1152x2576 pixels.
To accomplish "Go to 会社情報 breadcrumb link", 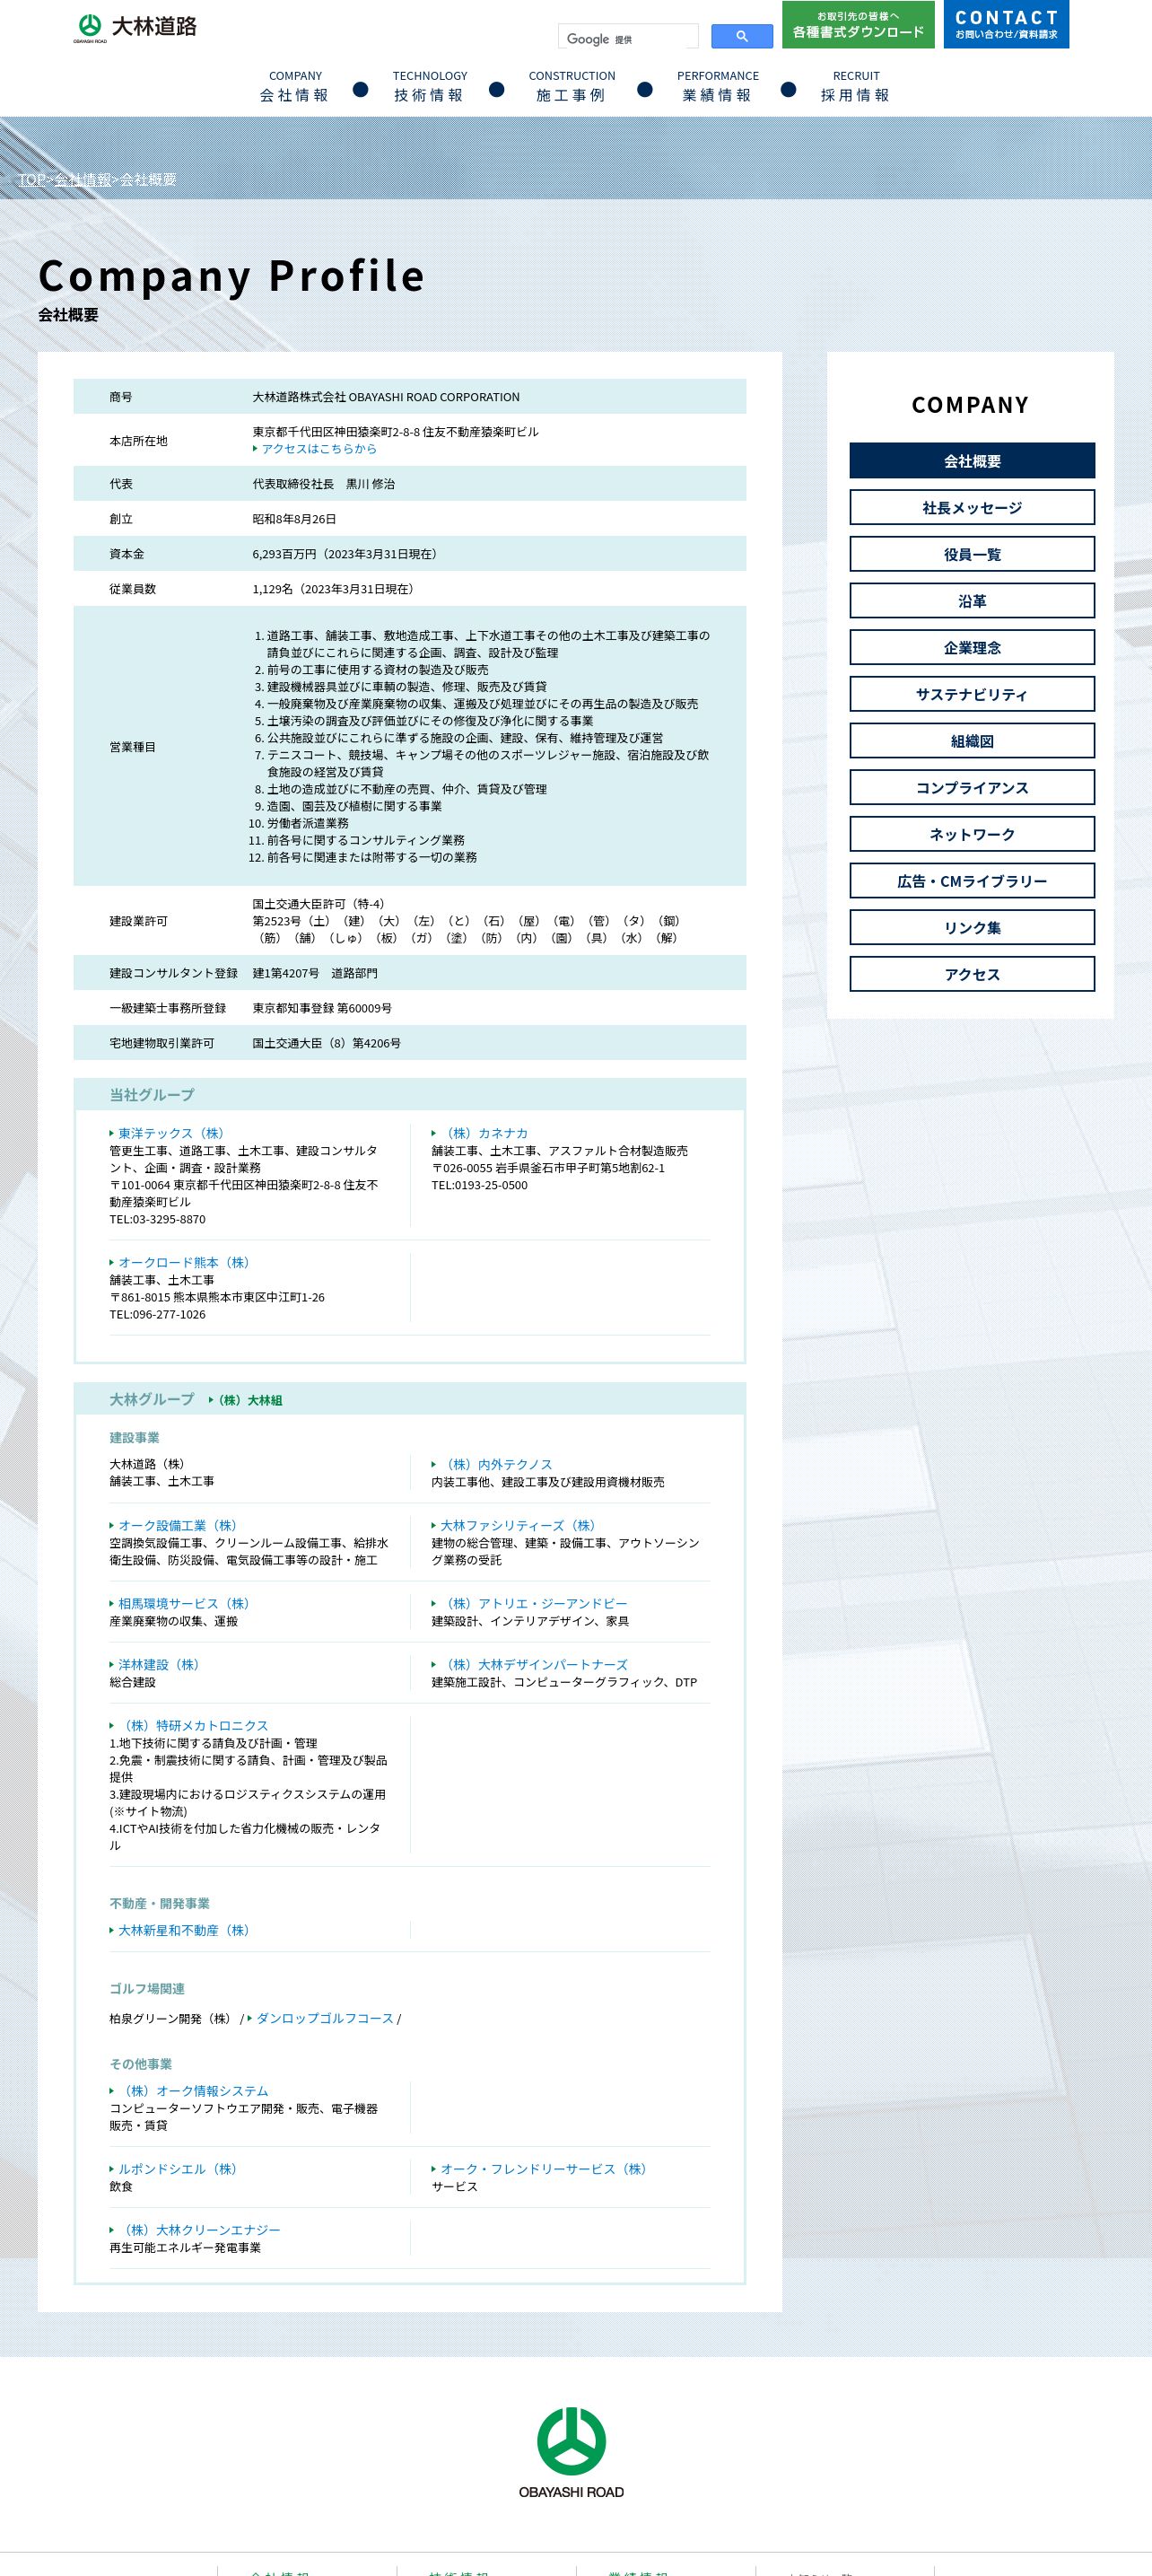I will click(x=82, y=179).
